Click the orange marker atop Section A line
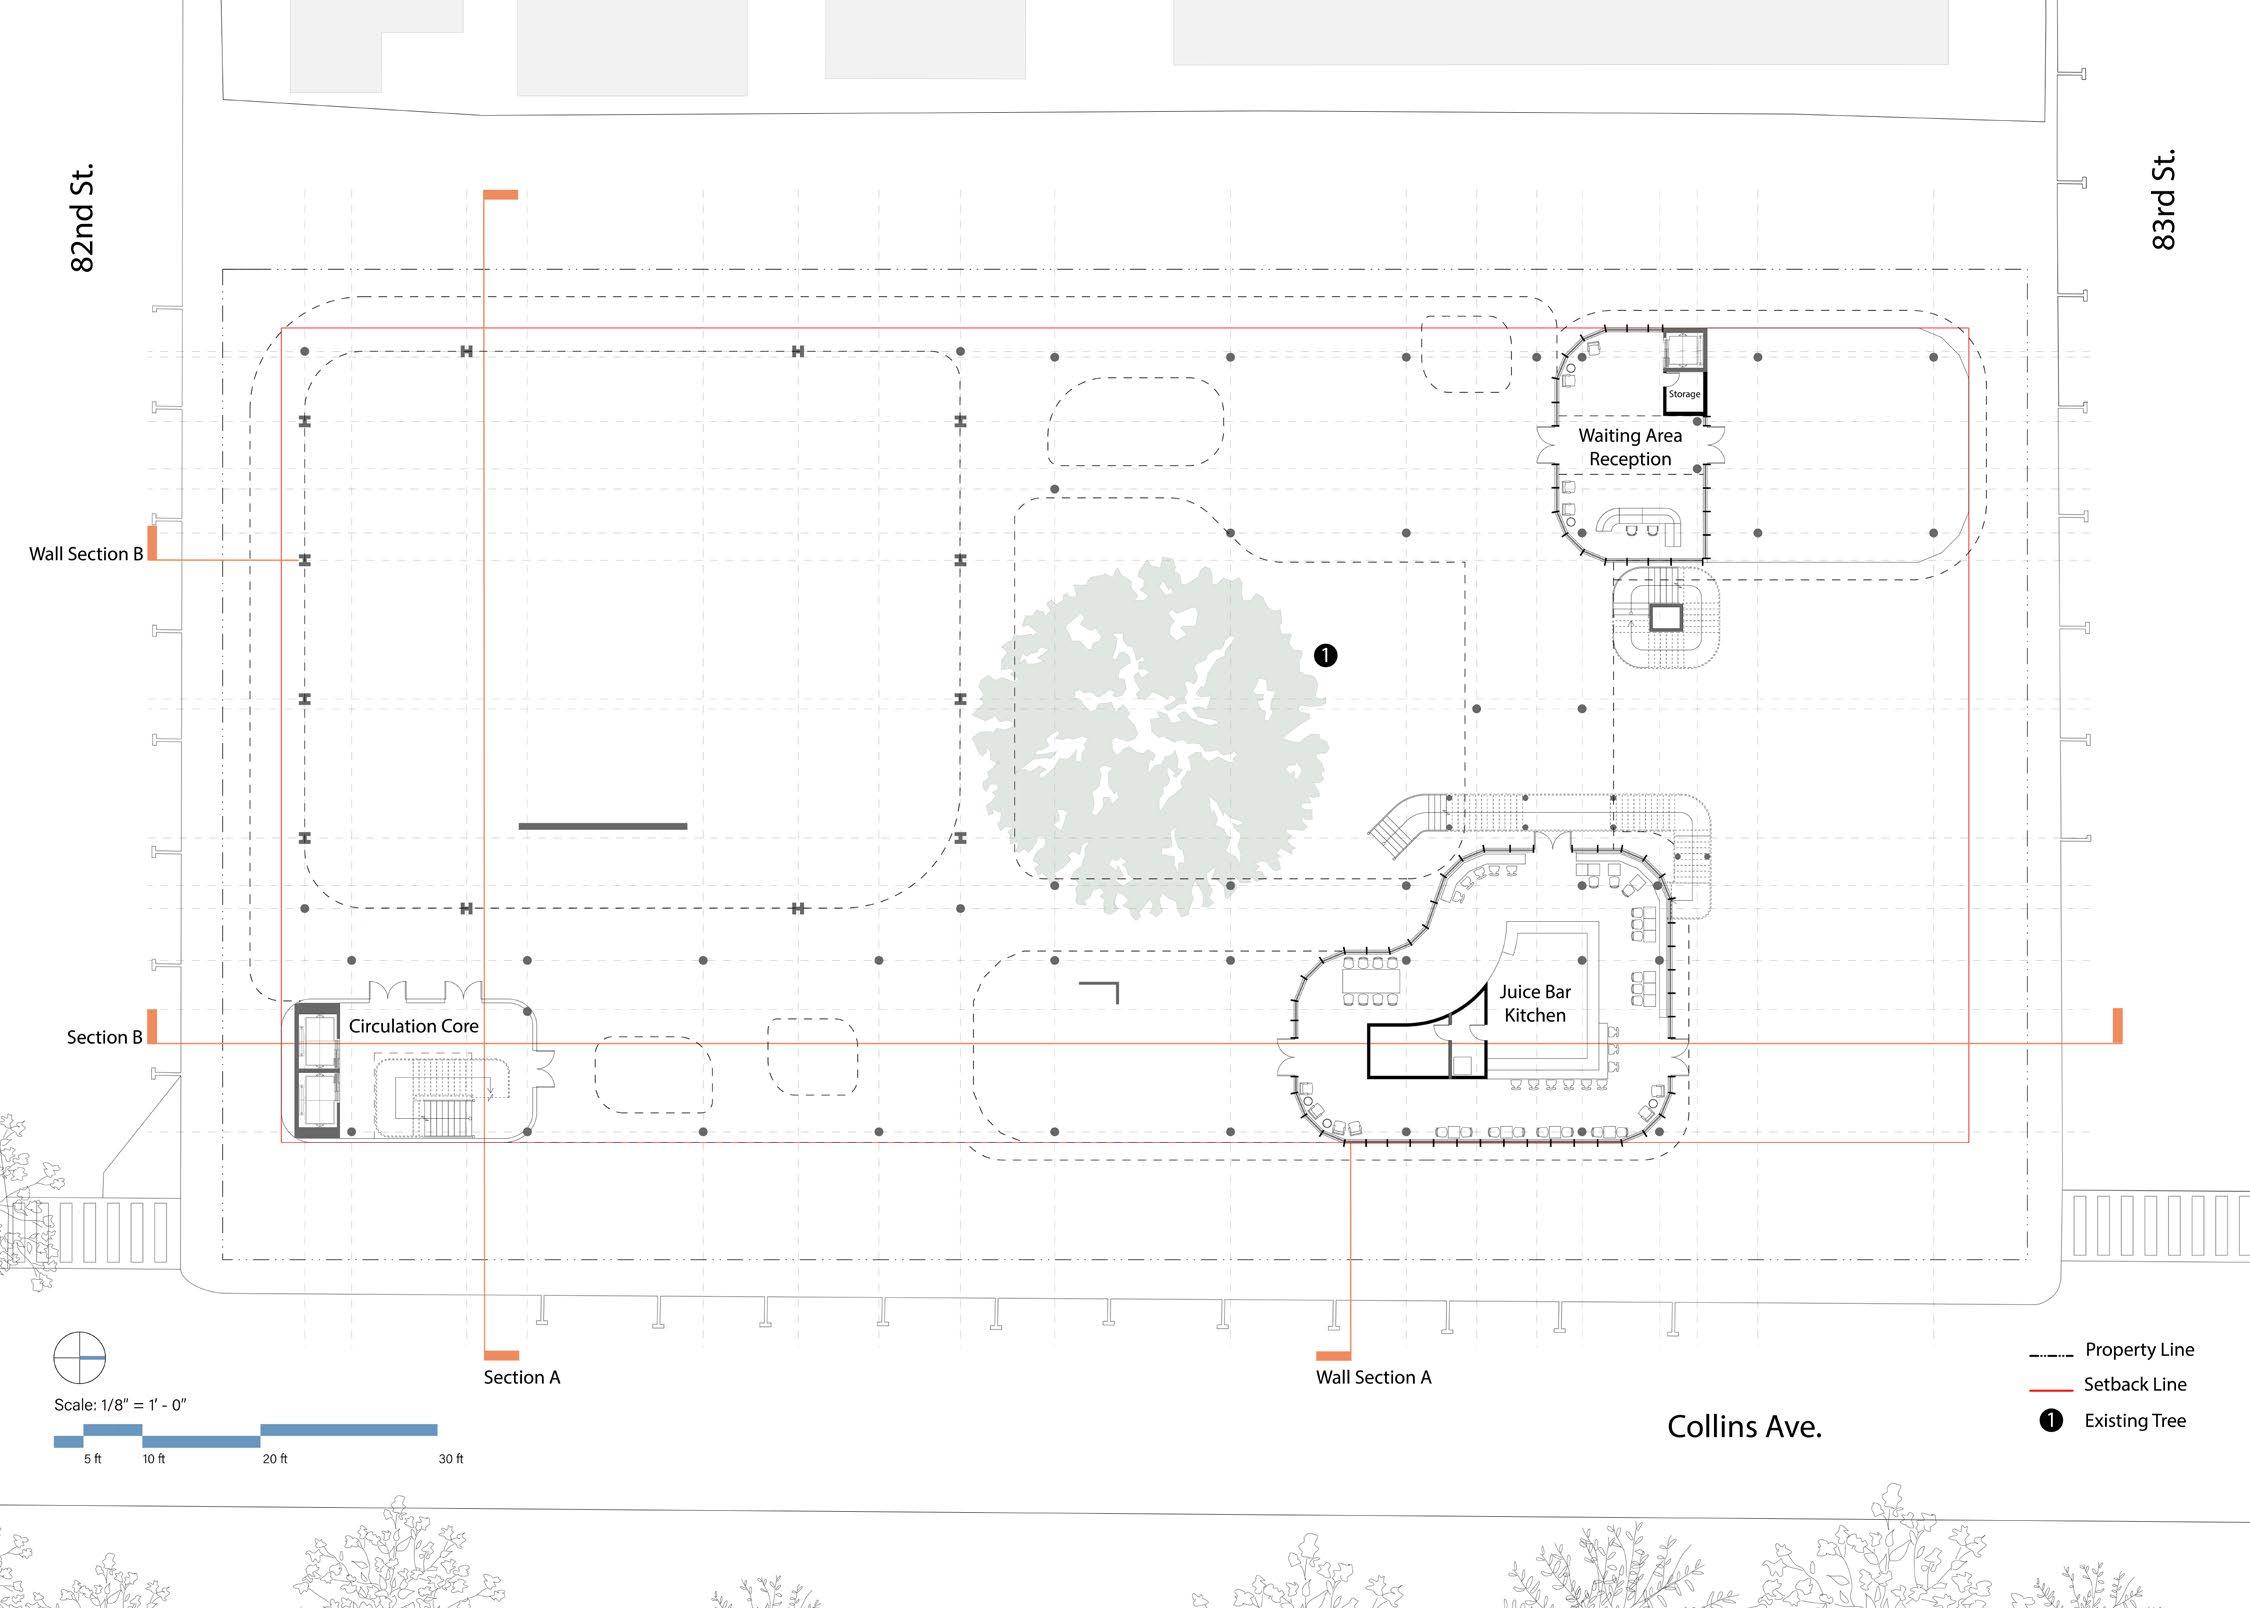Screen dimensions: 2250x1608 (500, 195)
